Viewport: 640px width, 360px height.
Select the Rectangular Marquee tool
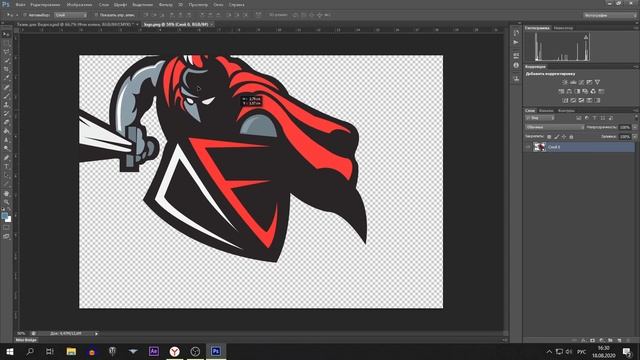tap(6, 43)
